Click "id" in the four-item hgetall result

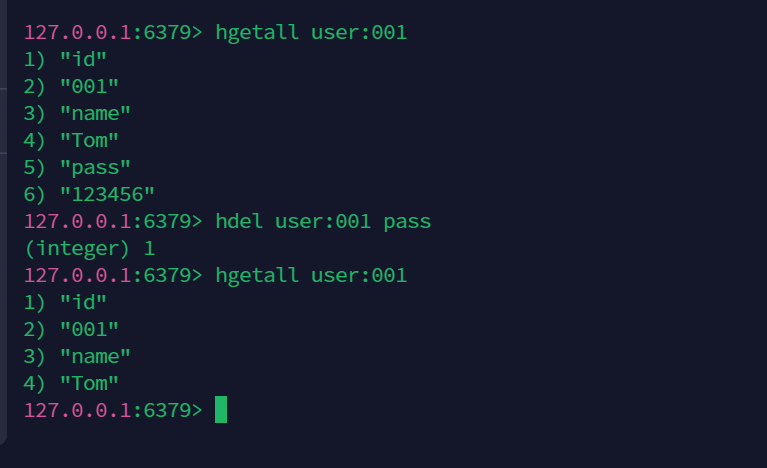coord(83,302)
